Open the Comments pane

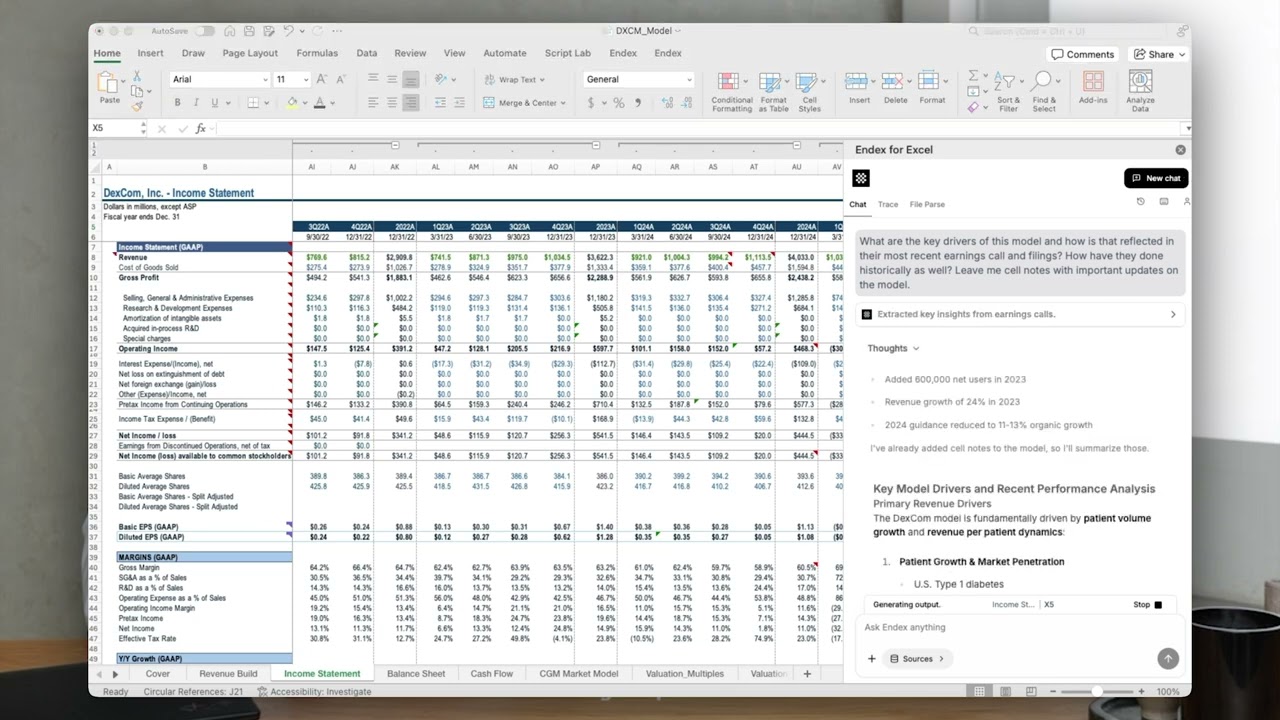(1083, 54)
